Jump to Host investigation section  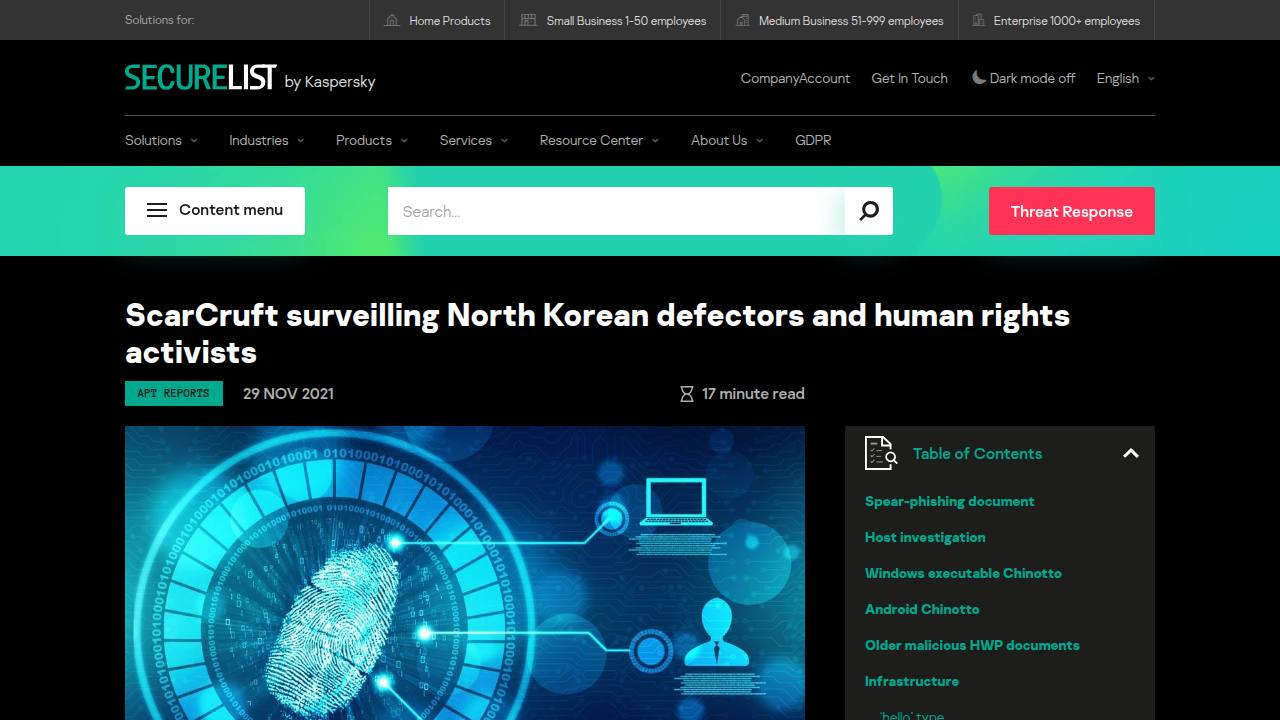925,537
